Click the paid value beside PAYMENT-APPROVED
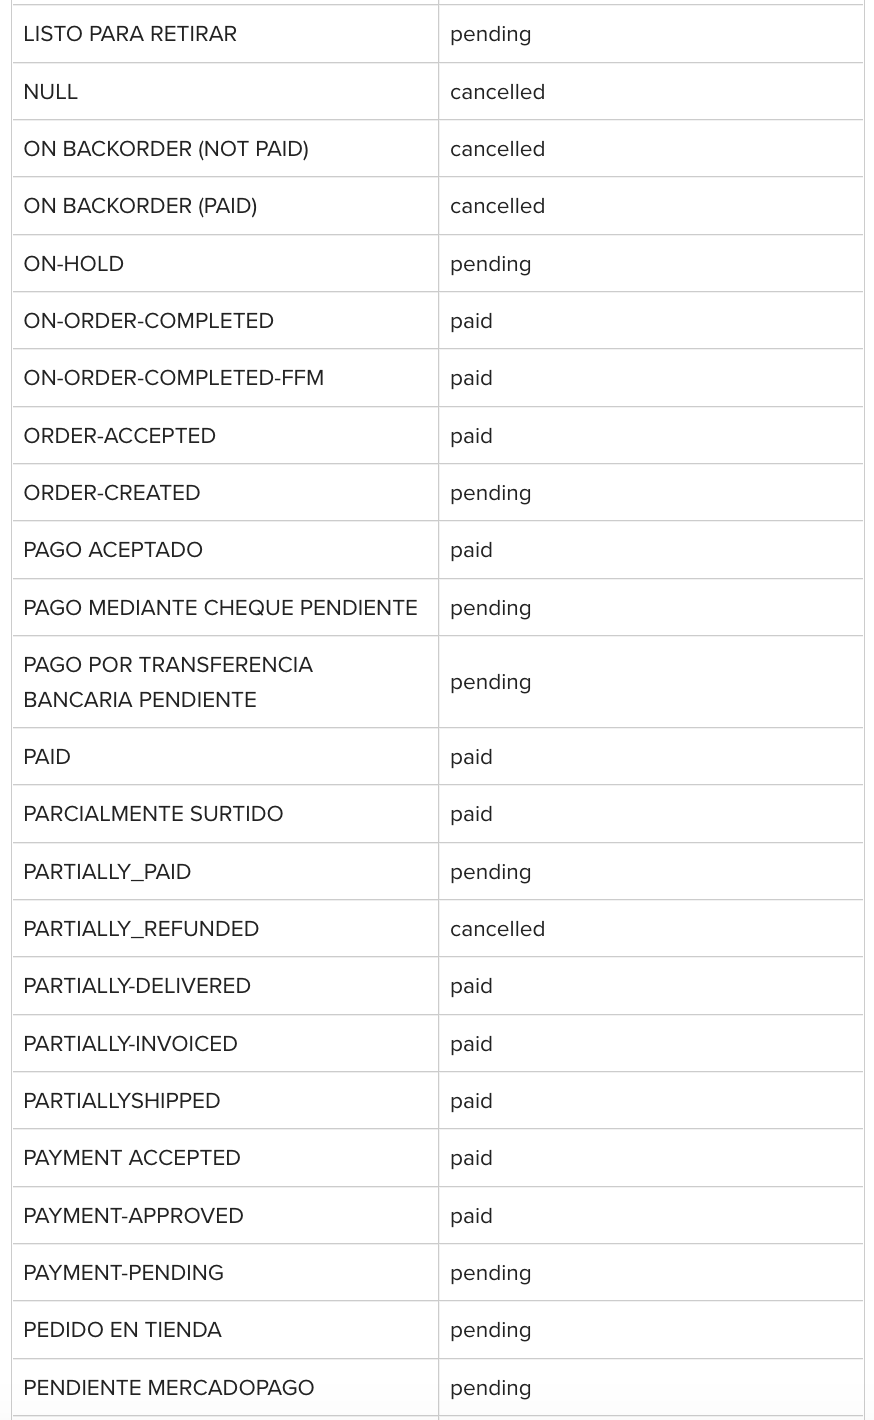The width and height of the screenshot is (874, 1420). pos(471,1217)
